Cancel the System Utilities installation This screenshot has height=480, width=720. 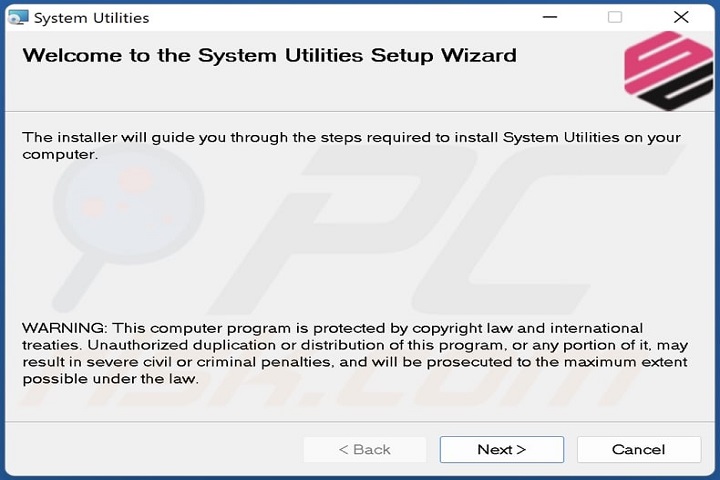(x=638, y=449)
